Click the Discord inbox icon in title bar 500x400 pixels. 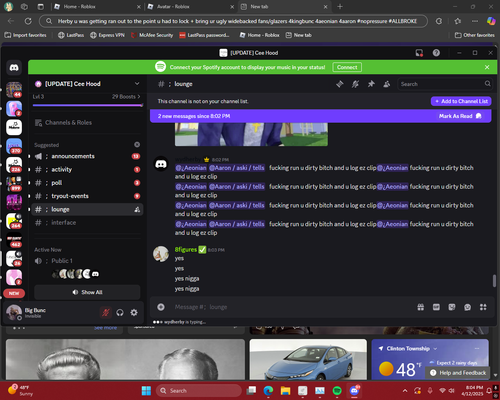(419, 53)
